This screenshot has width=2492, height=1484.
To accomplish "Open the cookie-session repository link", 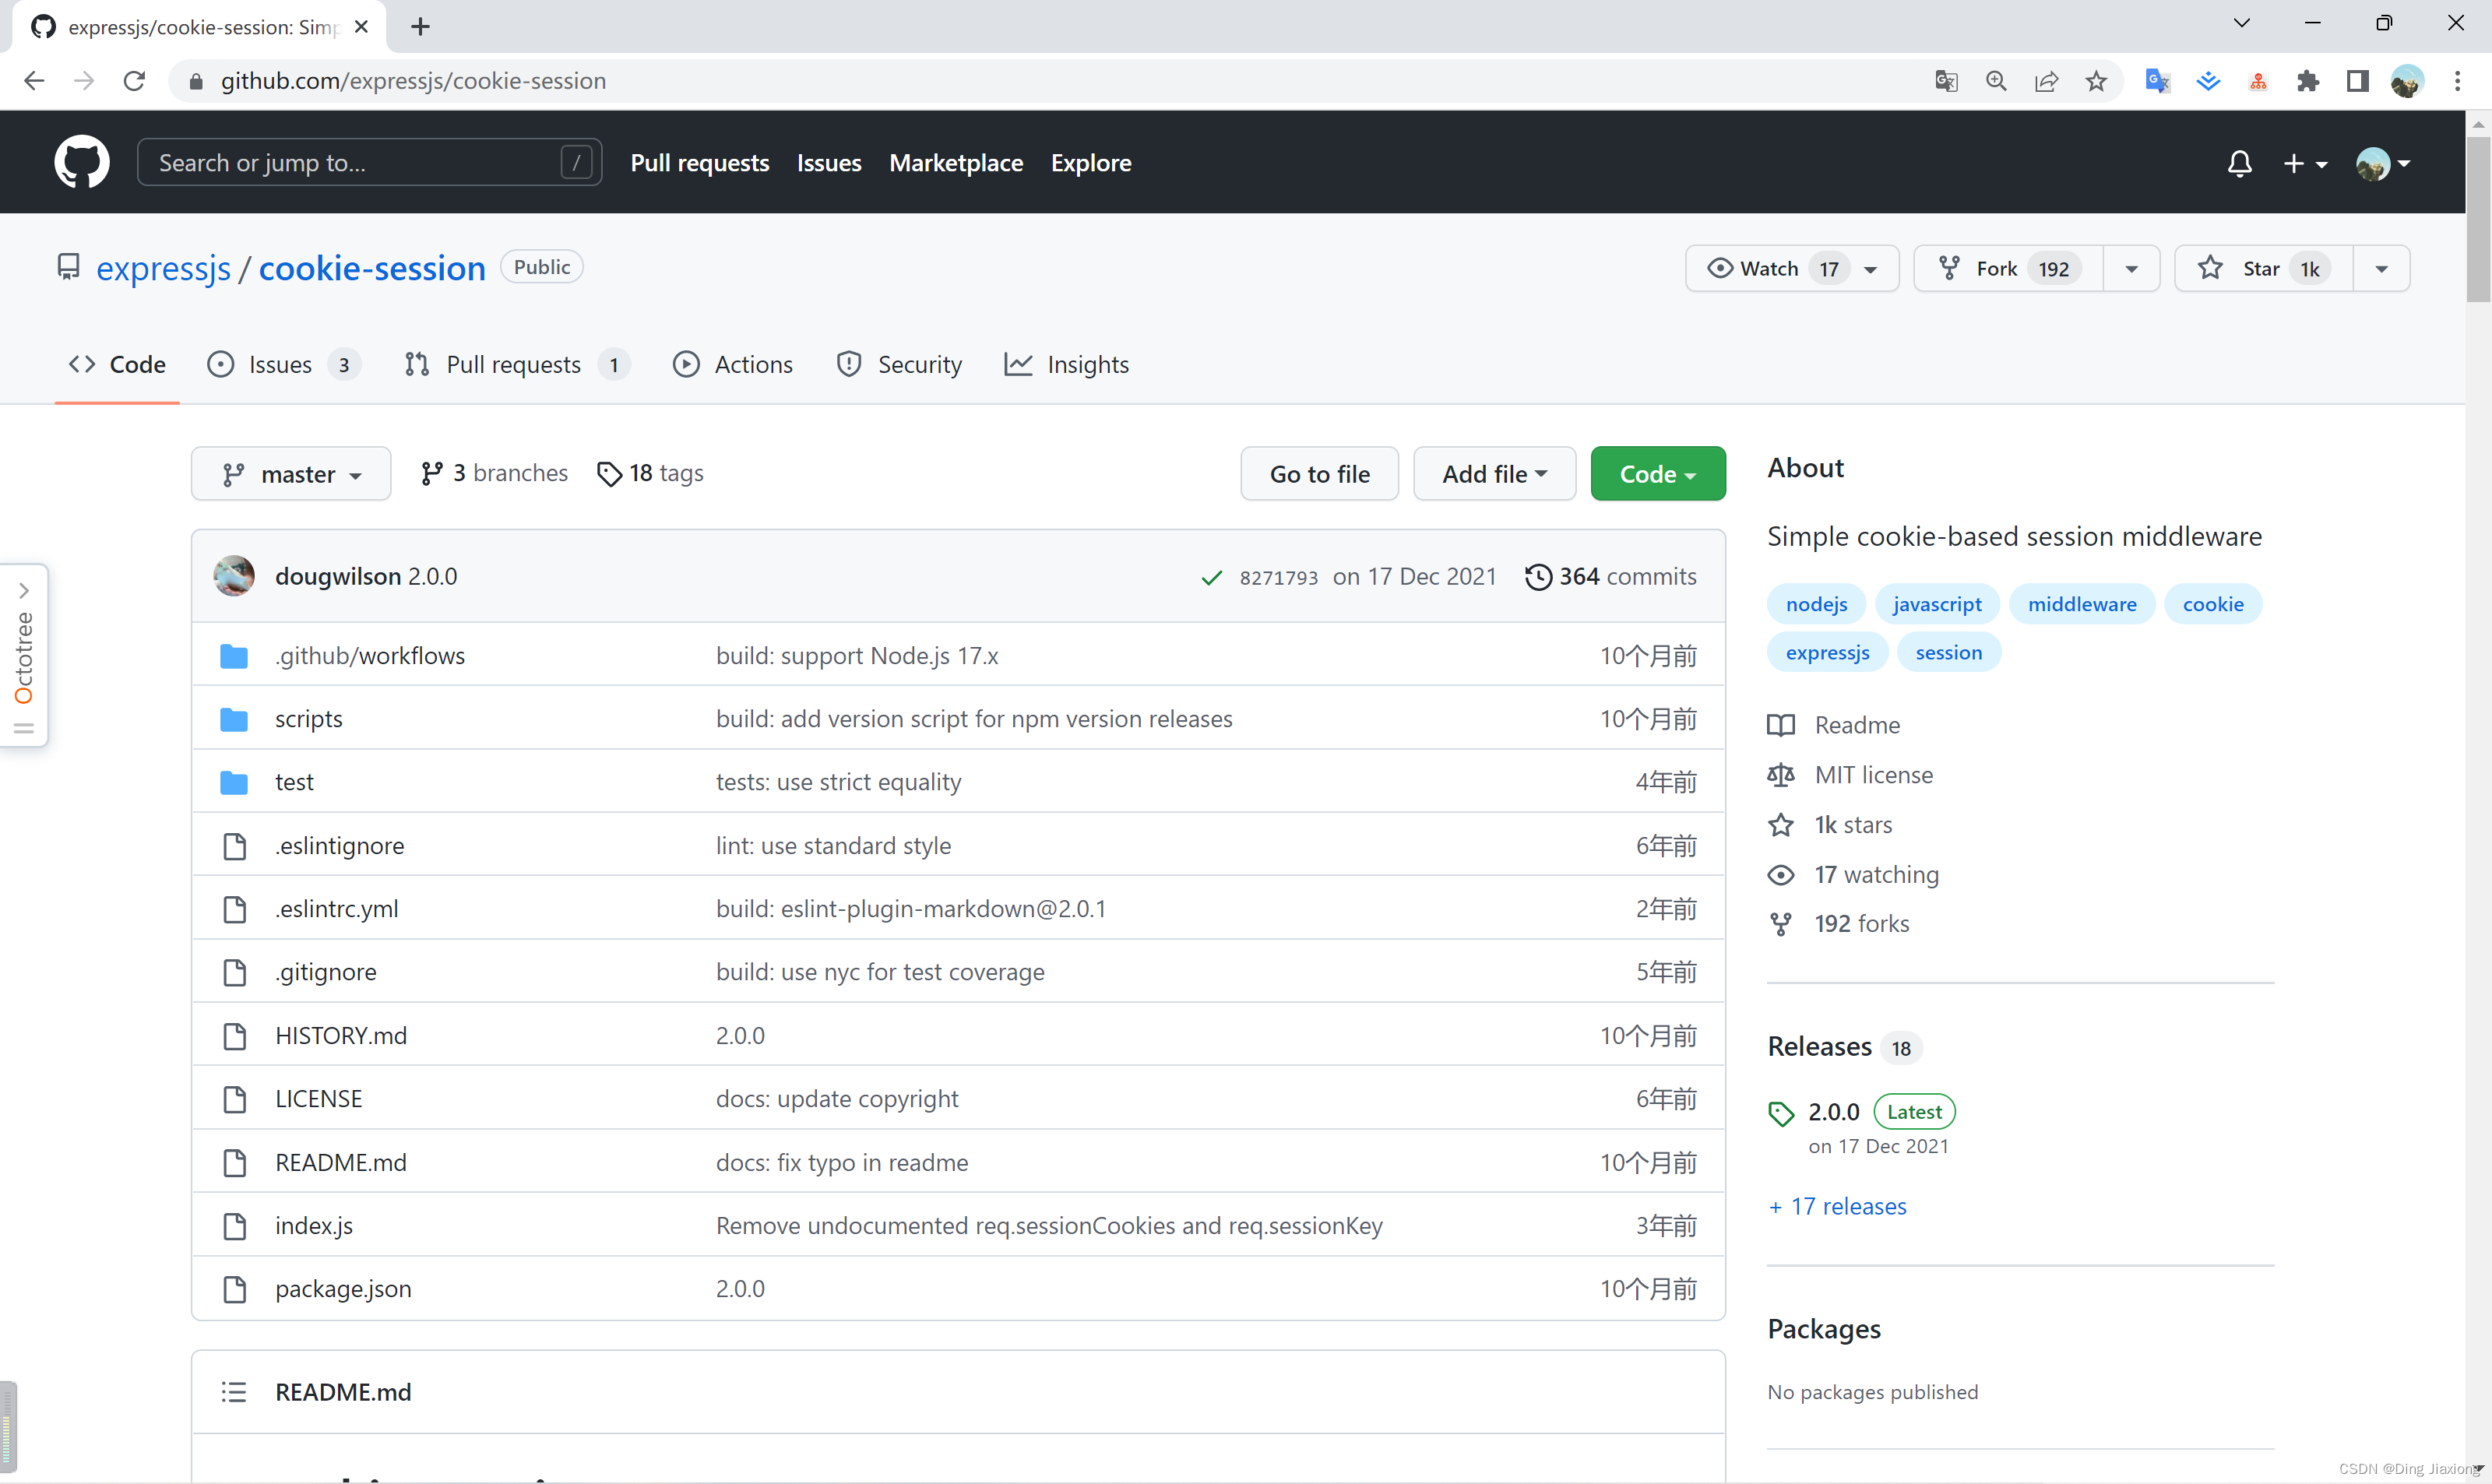I will (x=372, y=268).
